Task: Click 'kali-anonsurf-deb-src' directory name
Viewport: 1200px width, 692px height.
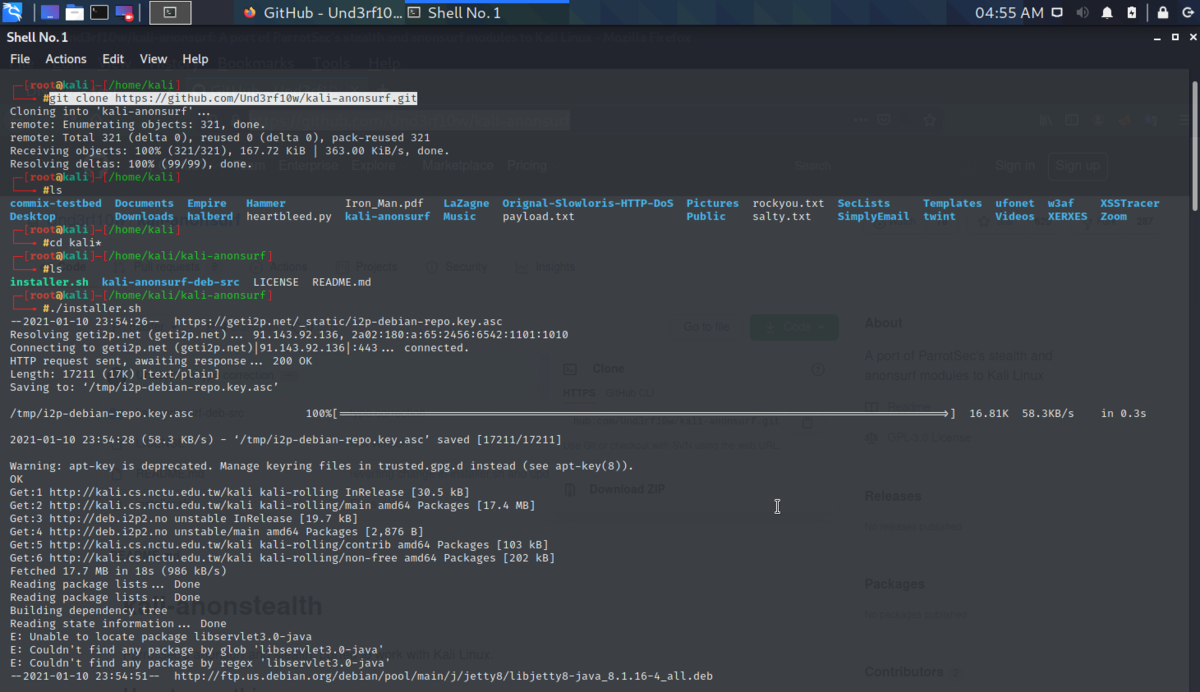Action: 170,282
